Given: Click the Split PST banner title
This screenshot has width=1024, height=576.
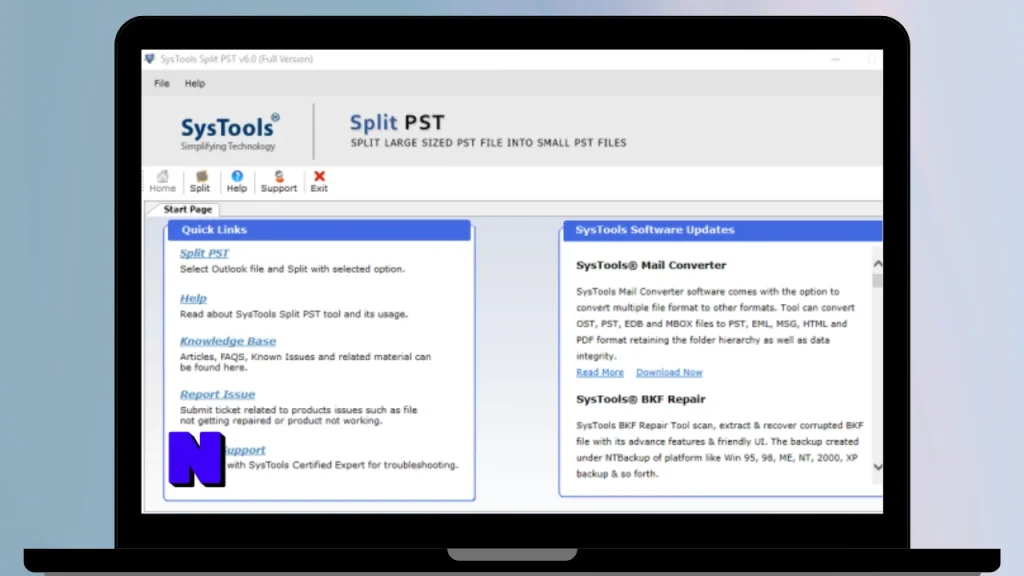Looking at the screenshot, I should pos(397,122).
